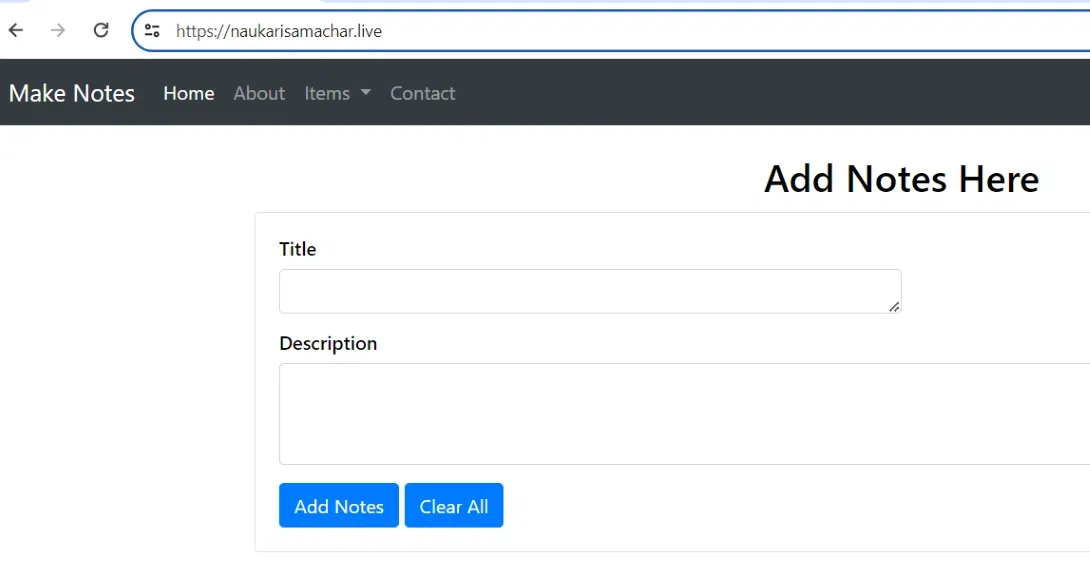Click the browser forward arrow
The image size is (1090, 561).
click(x=58, y=30)
